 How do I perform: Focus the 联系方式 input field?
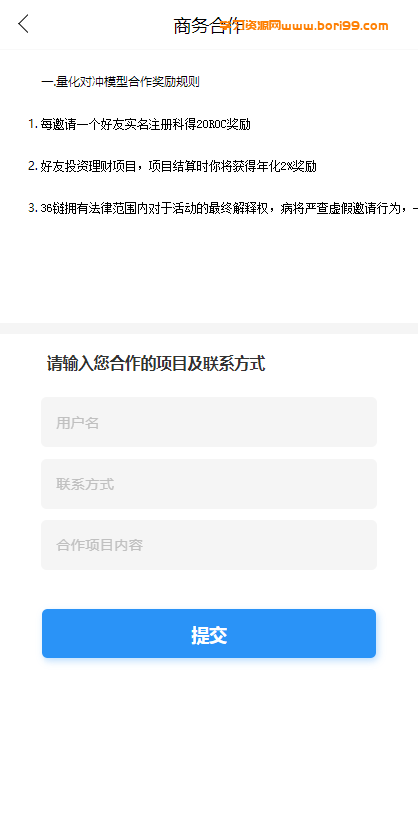pos(209,484)
